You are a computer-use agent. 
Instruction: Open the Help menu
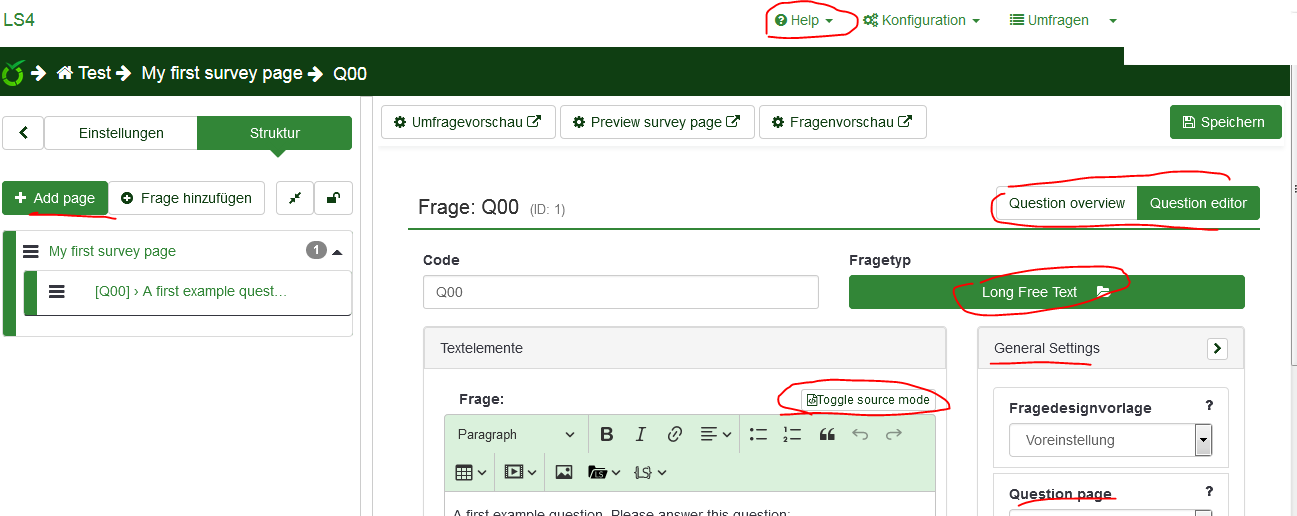pyautogui.click(x=804, y=20)
